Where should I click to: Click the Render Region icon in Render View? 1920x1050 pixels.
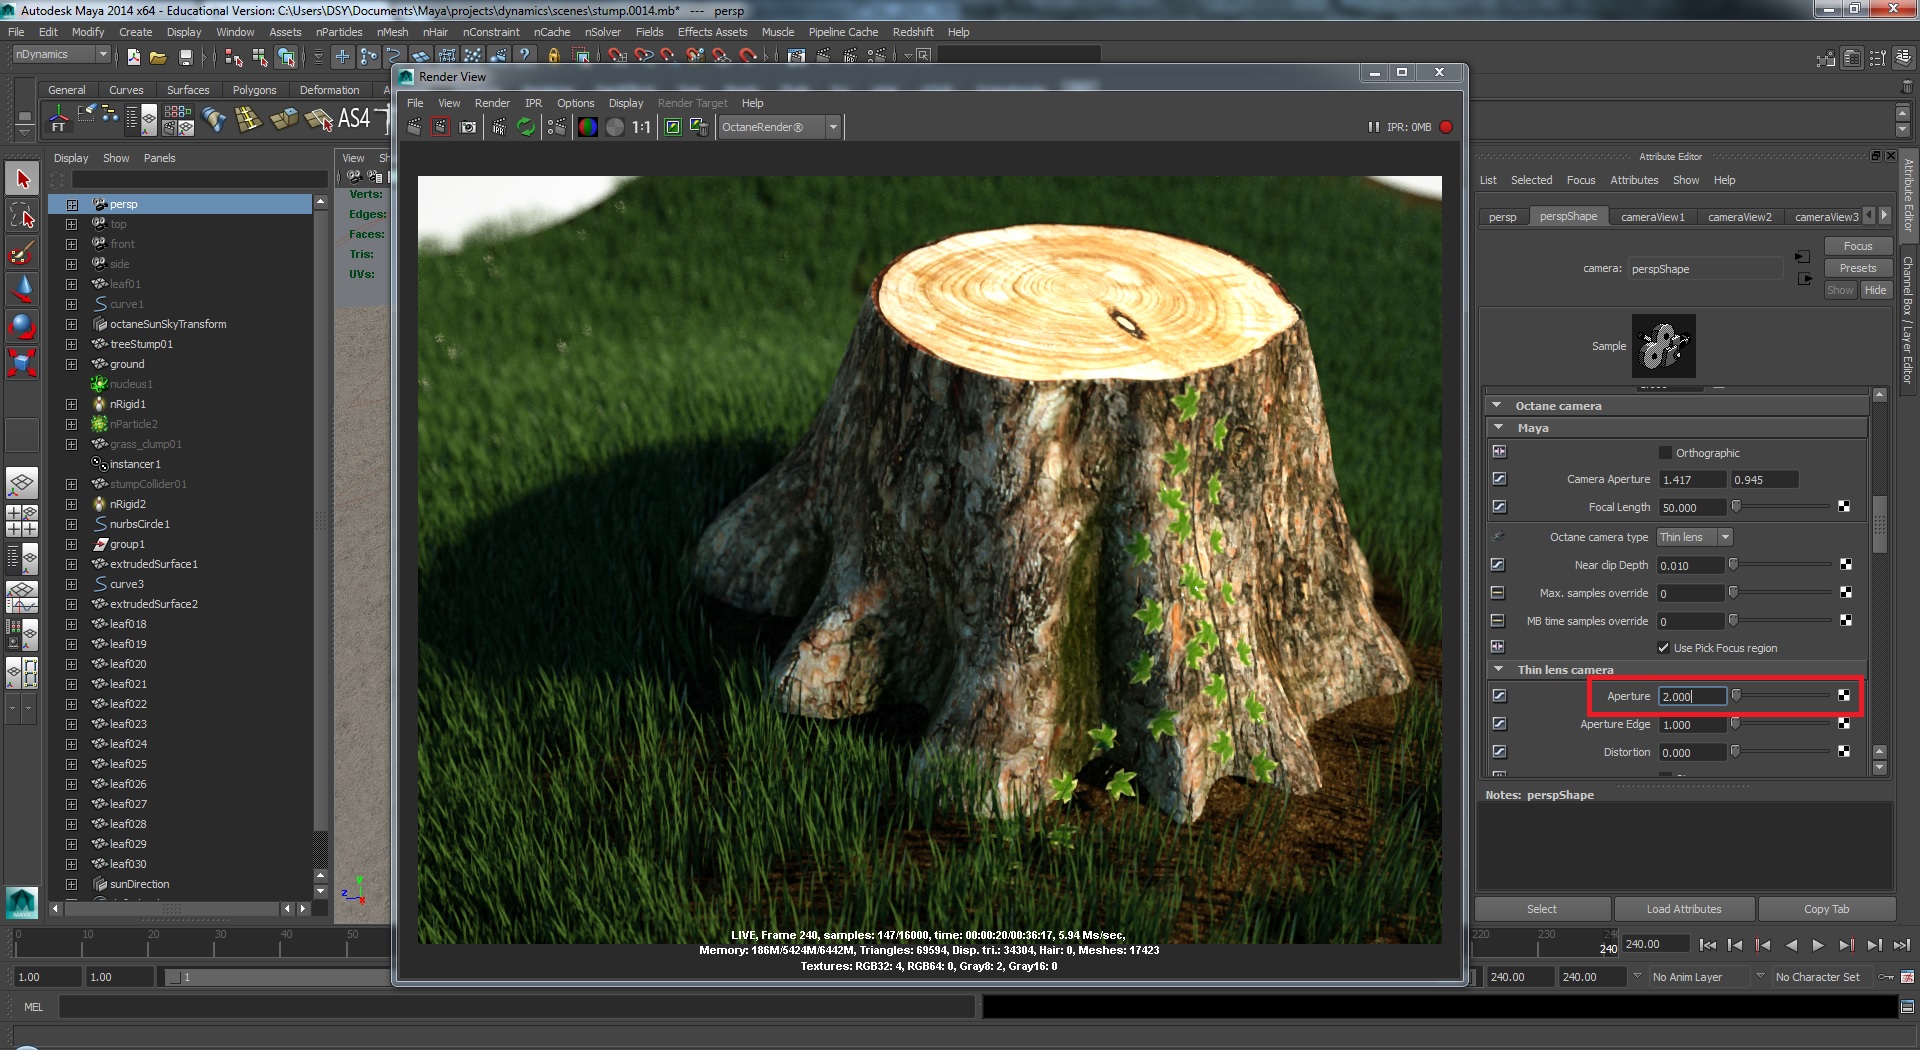pos(440,127)
